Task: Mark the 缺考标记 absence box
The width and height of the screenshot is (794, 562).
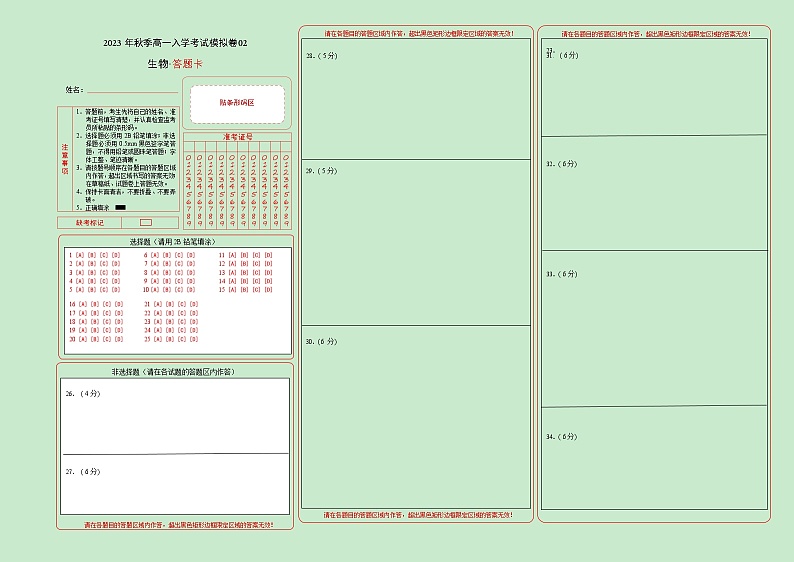Action: pos(146,222)
